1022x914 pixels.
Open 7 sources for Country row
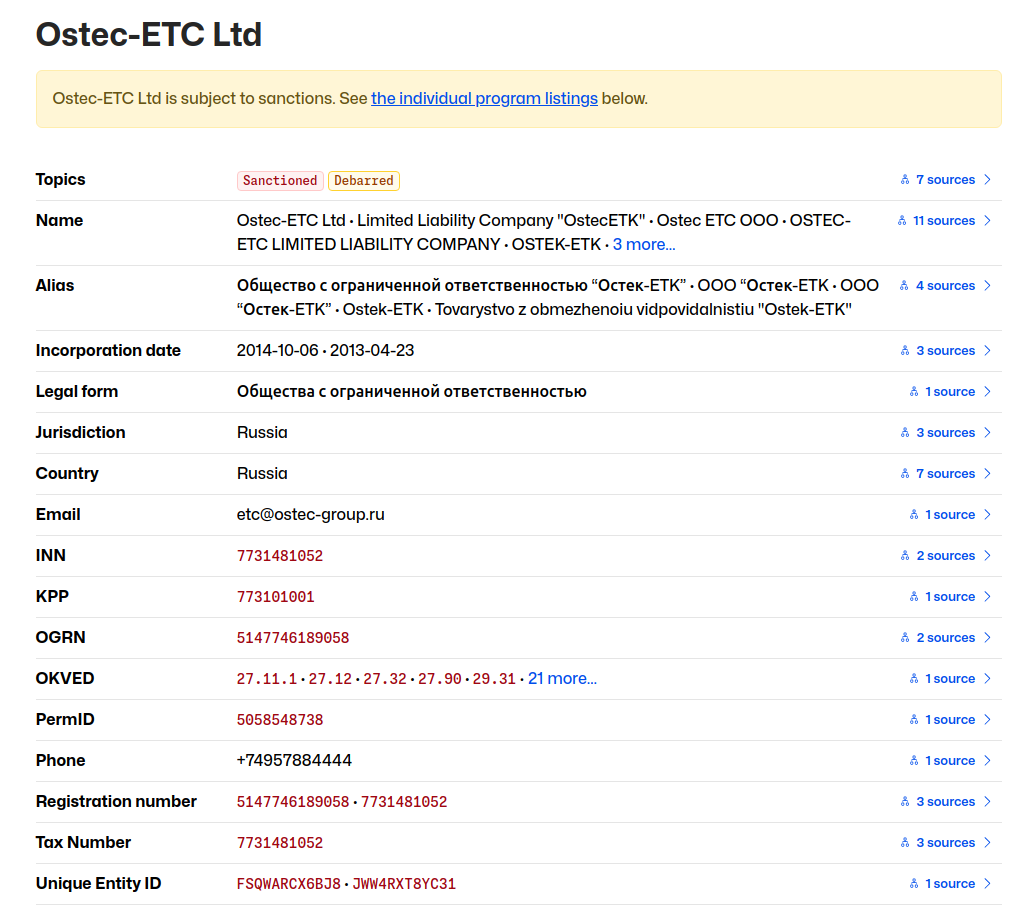coord(945,474)
